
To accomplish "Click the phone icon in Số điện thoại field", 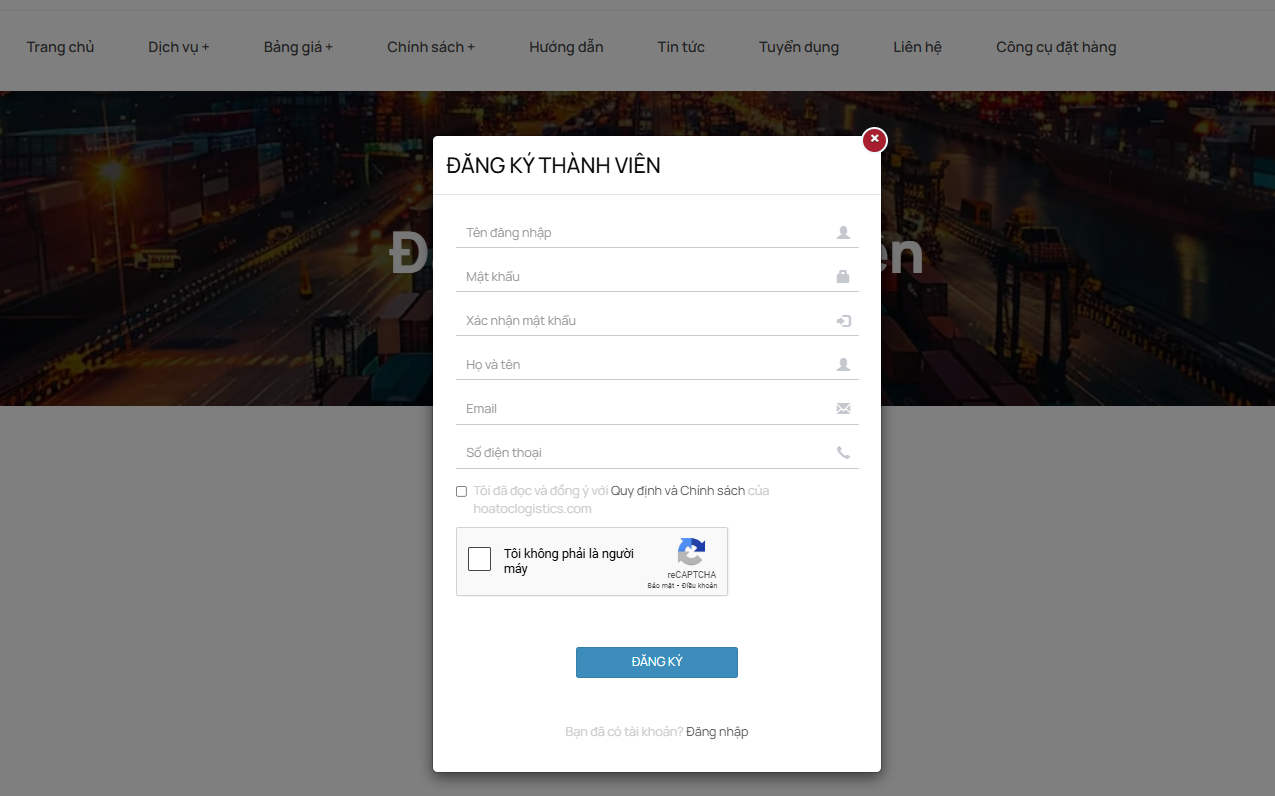I will [x=843, y=453].
